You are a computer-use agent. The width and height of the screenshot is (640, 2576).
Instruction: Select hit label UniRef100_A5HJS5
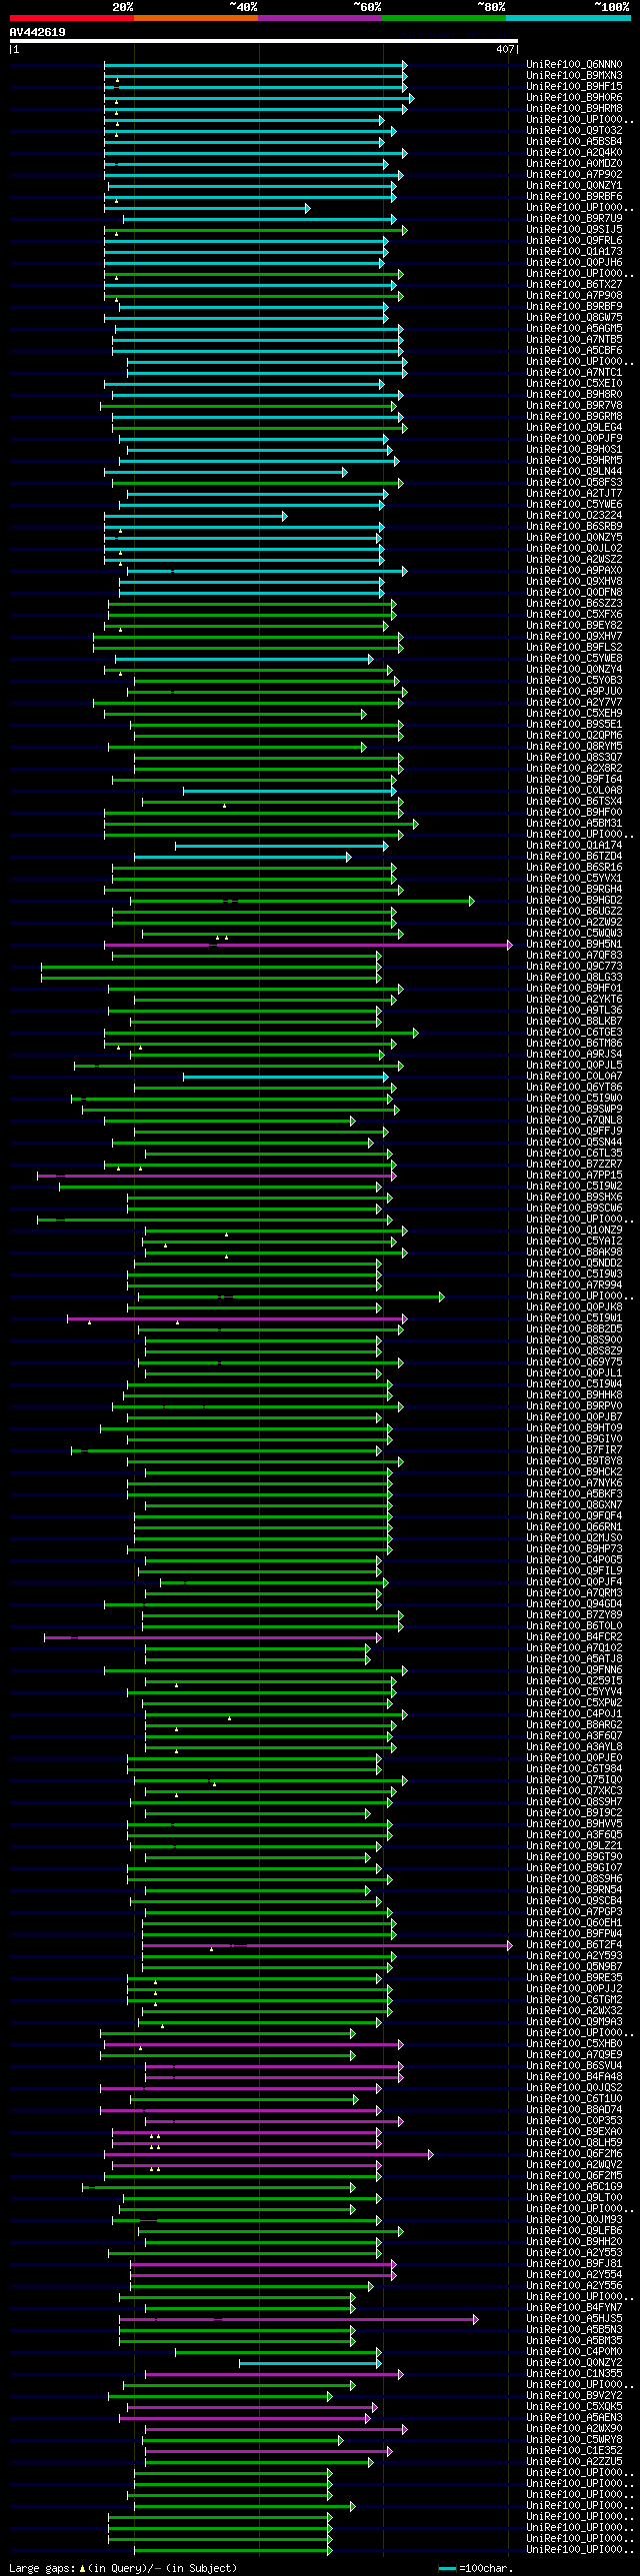(x=574, y=2319)
